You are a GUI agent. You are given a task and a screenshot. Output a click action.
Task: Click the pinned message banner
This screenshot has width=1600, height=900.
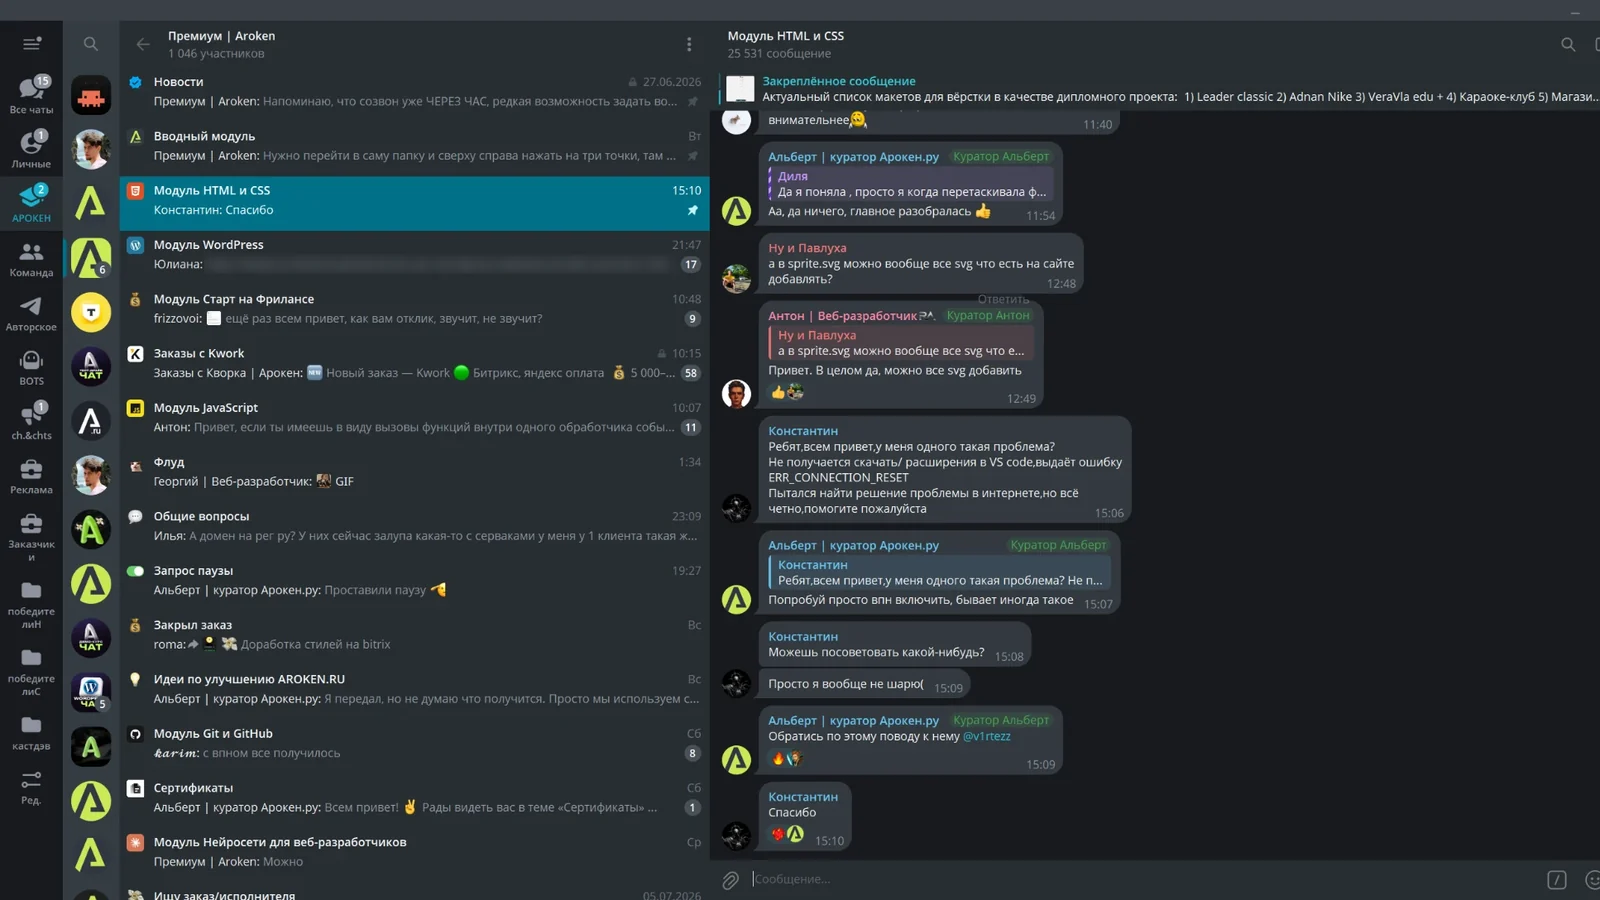click(x=1158, y=89)
